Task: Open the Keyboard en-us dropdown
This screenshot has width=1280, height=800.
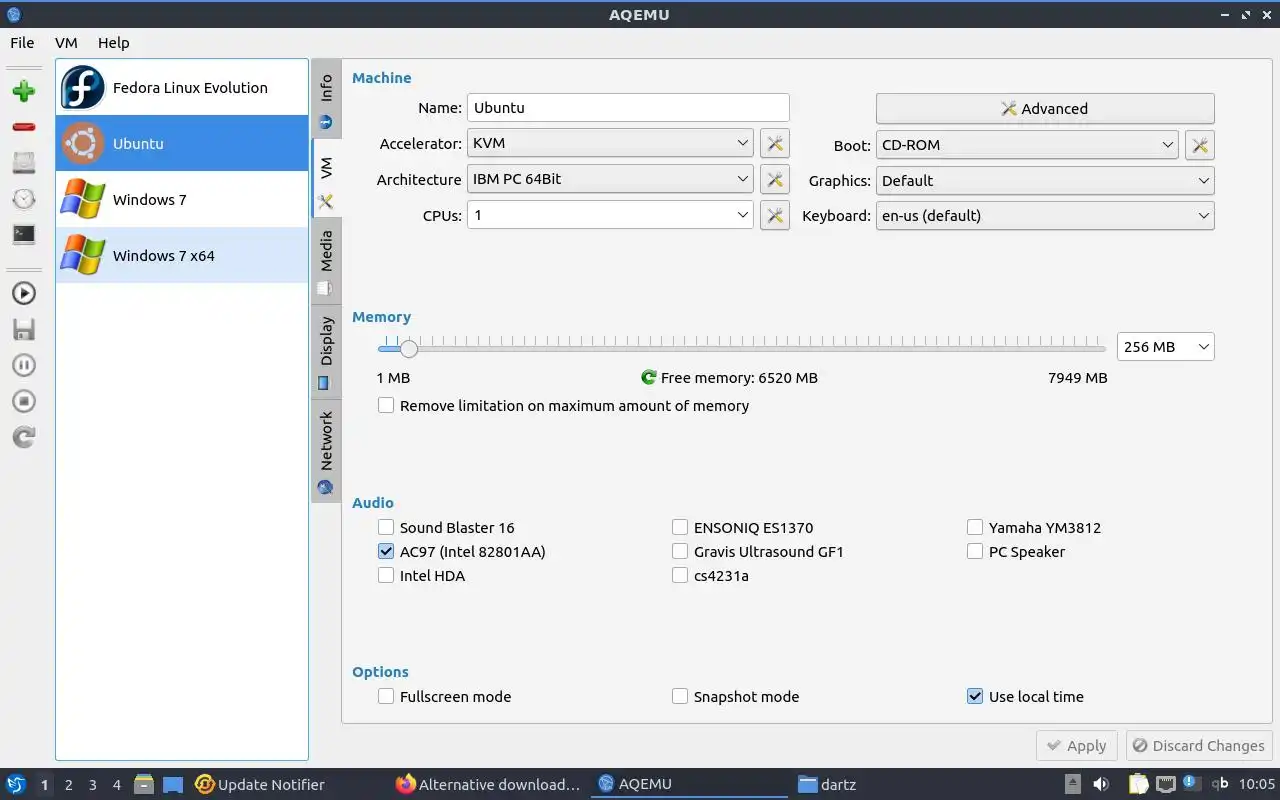Action: coord(1045,216)
